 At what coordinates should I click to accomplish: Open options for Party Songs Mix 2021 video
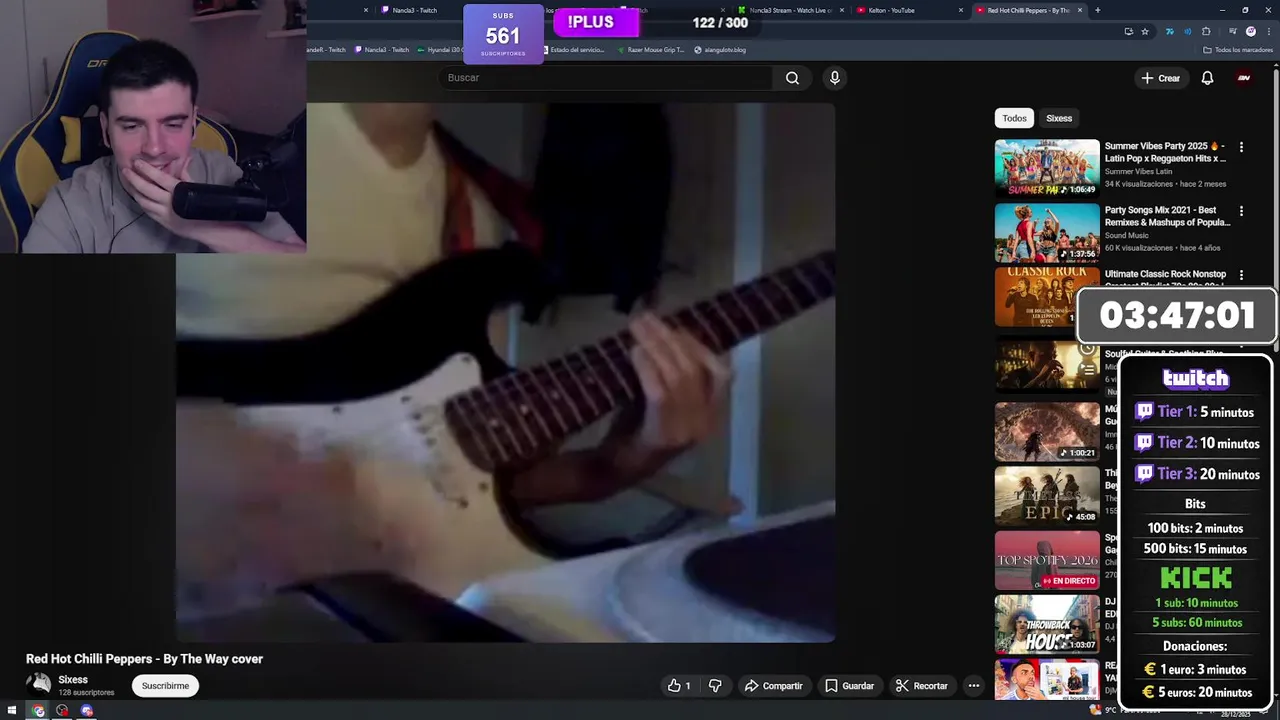click(1241, 211)
